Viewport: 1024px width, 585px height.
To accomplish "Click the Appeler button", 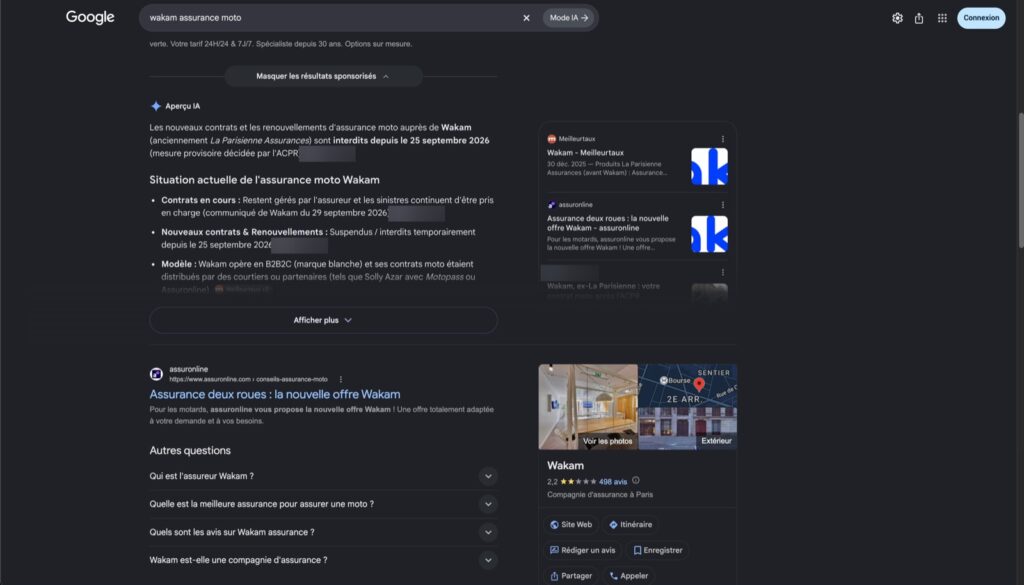I will point(628,576).
